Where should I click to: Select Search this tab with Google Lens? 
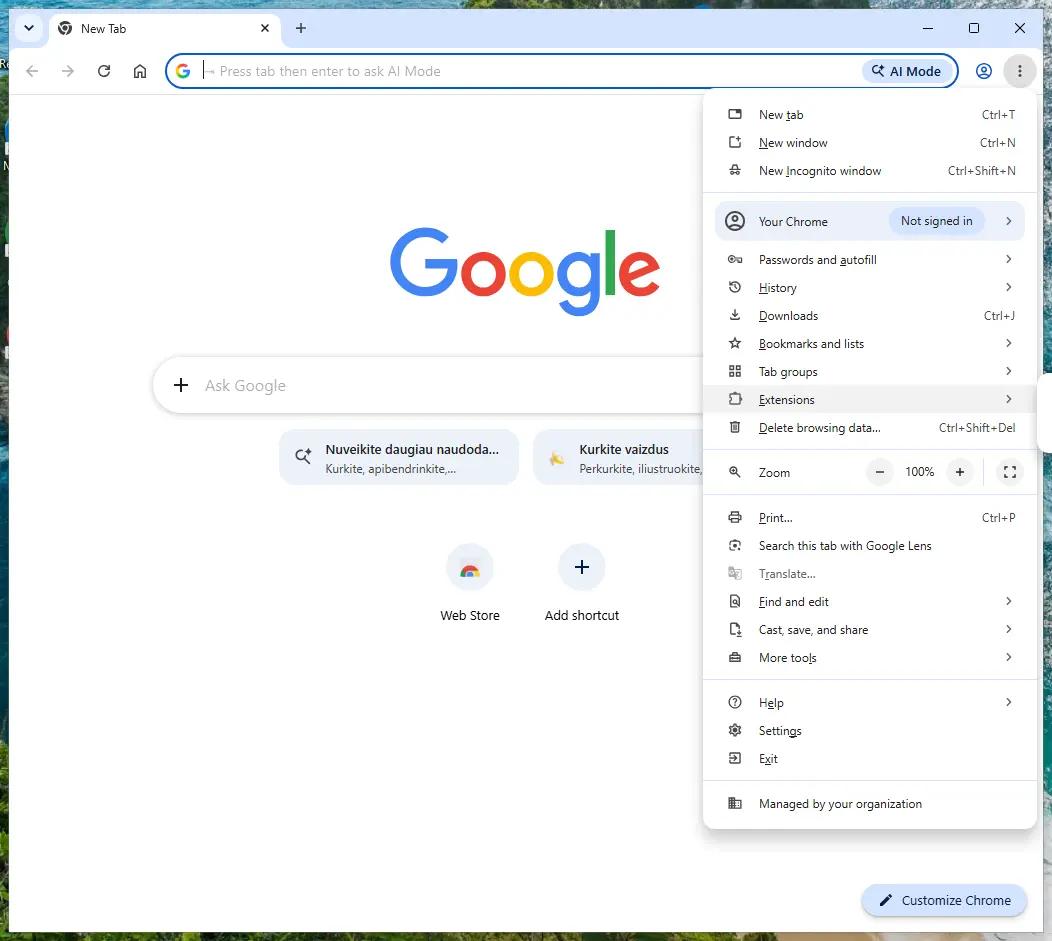[x=870, y=546]
